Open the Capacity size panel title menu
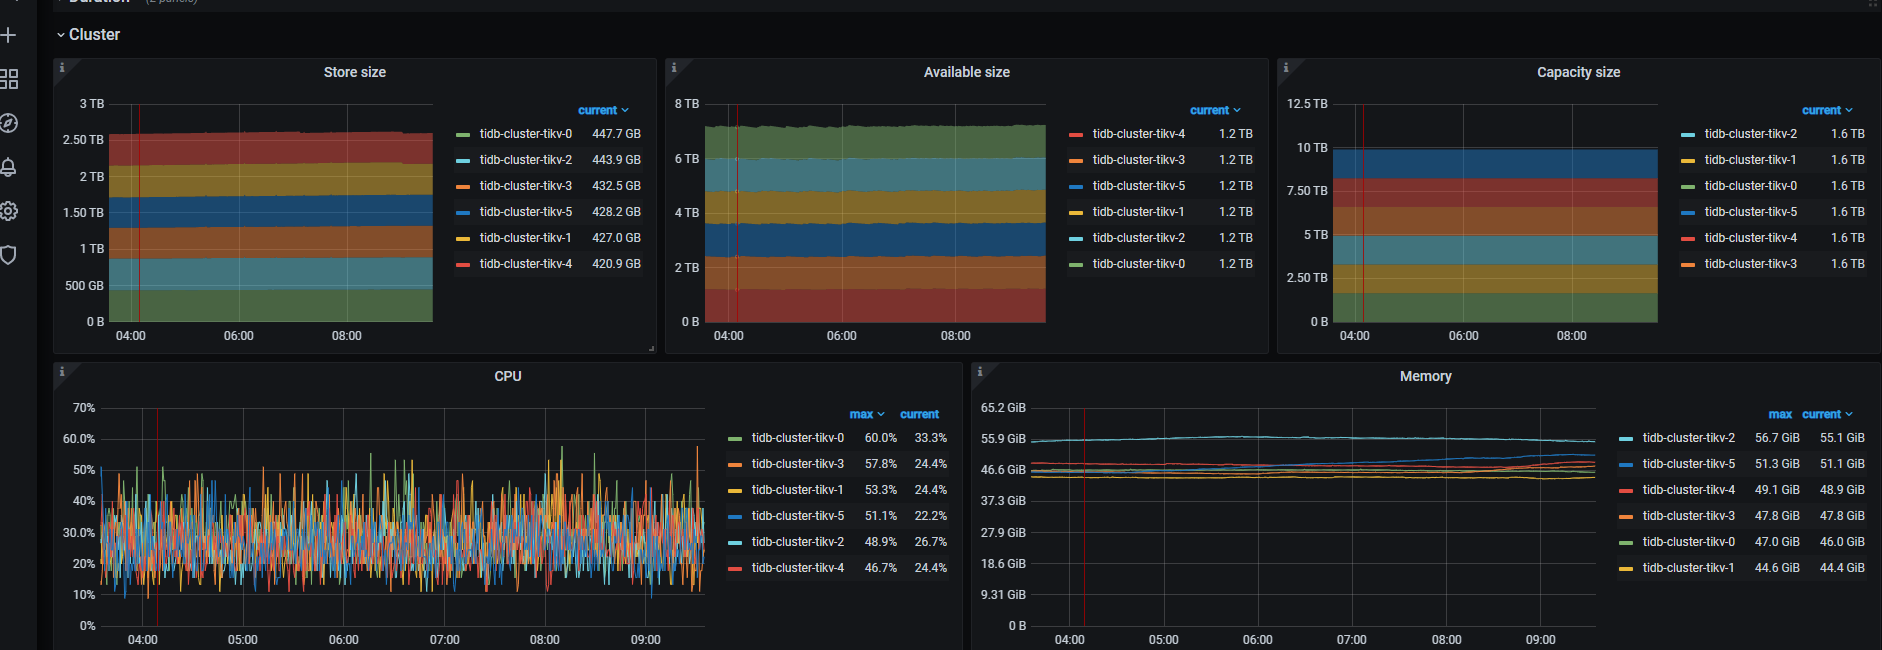This screenshot has height=650, width=1882. pyautogui.click(x=1578, y=72)
